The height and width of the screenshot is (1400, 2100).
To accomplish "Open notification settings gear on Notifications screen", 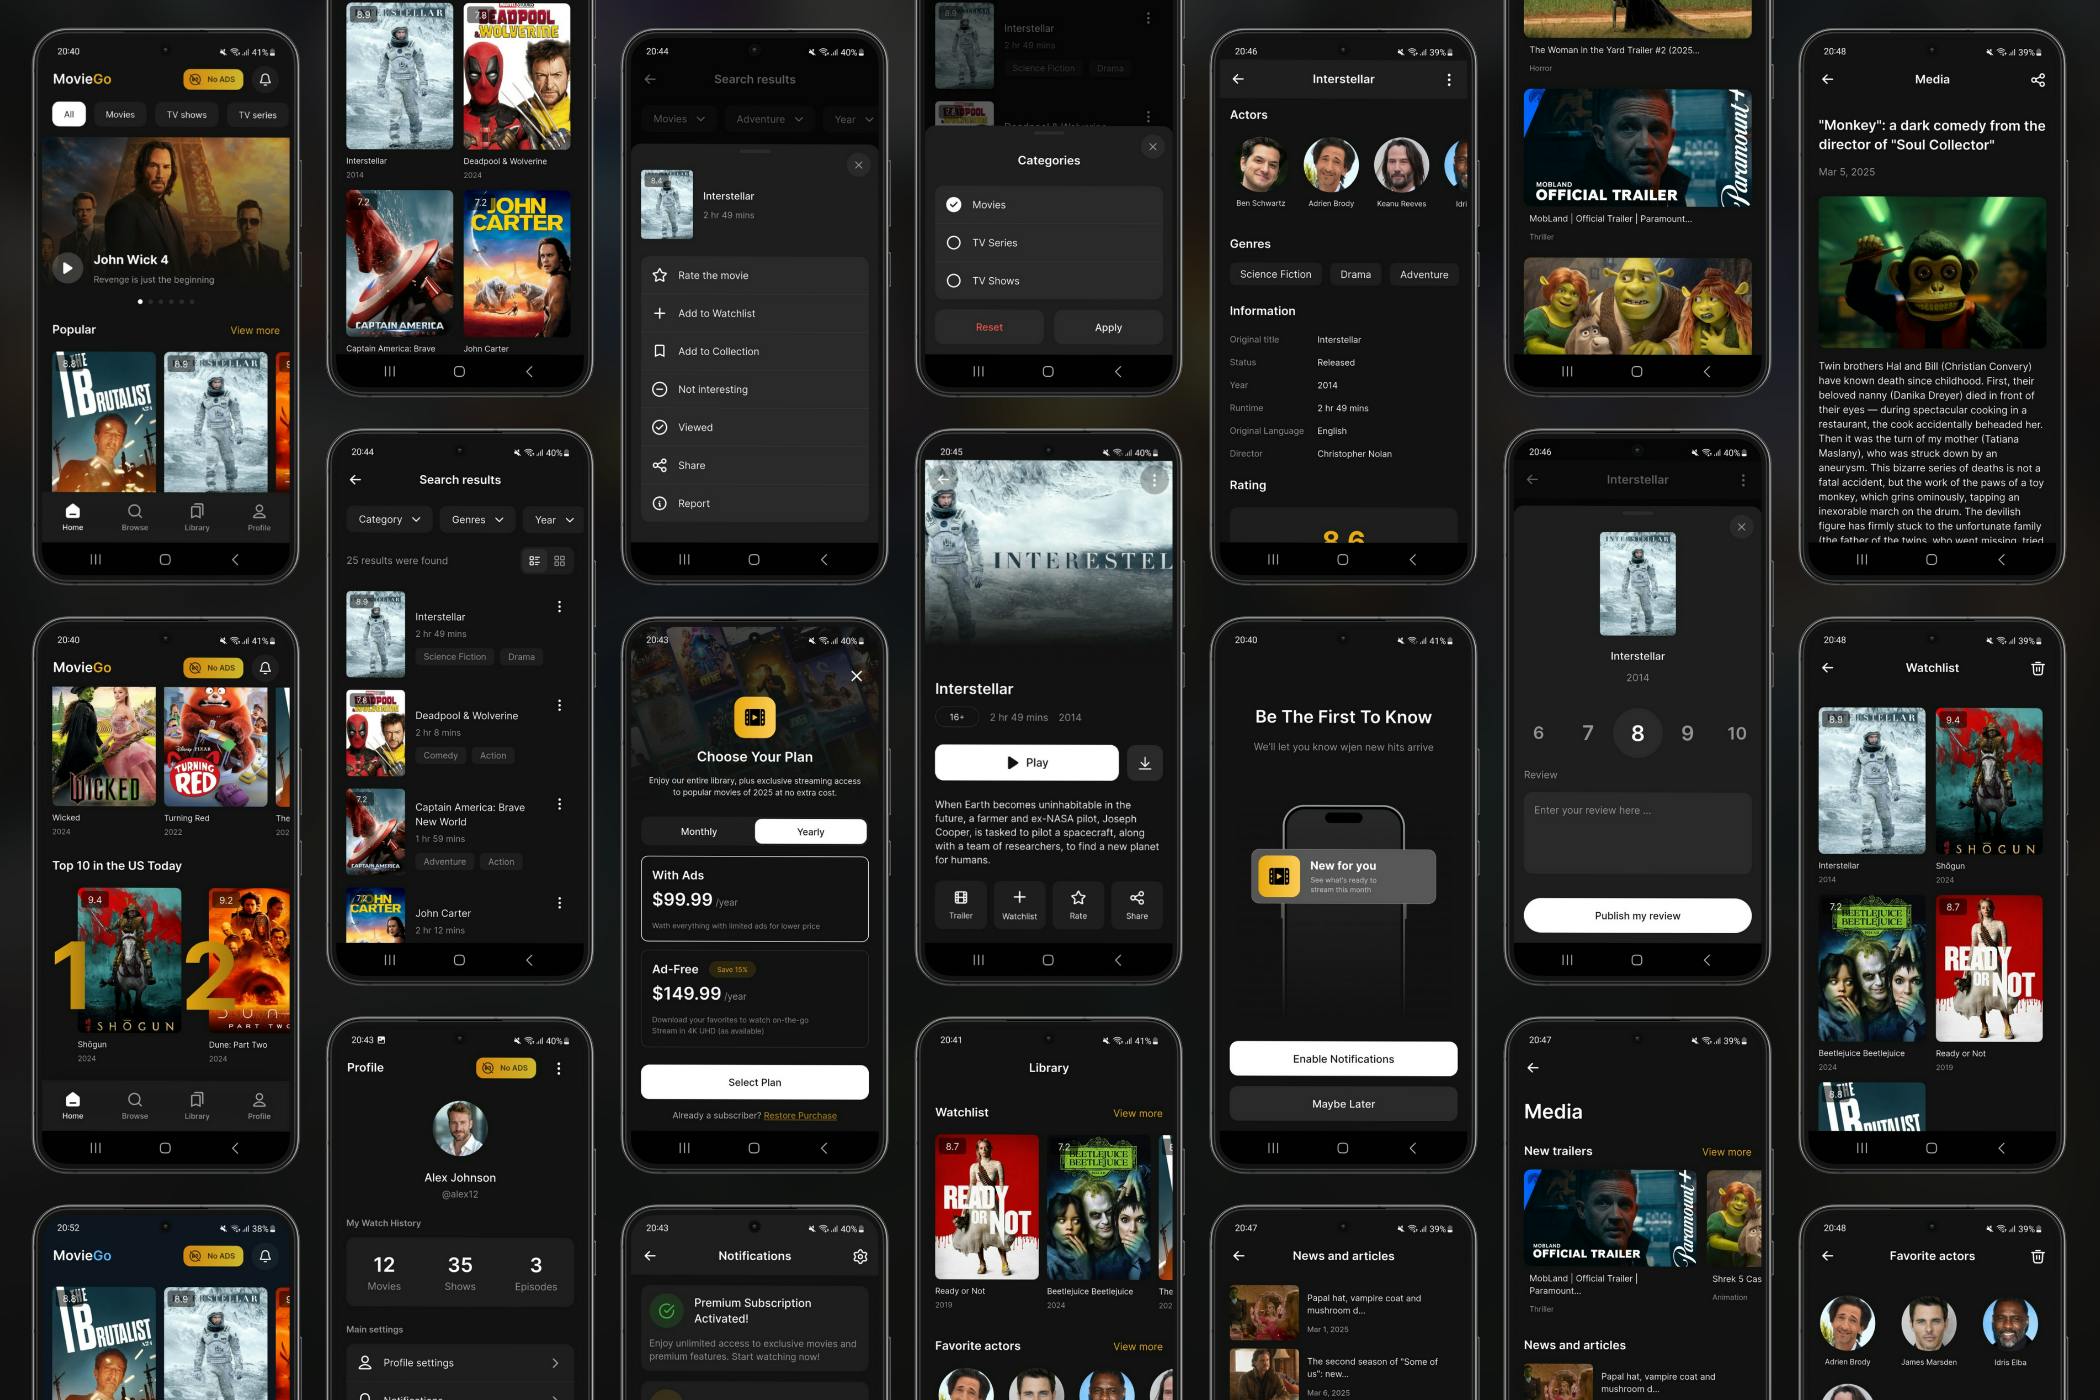I will tap(860, 1256).
